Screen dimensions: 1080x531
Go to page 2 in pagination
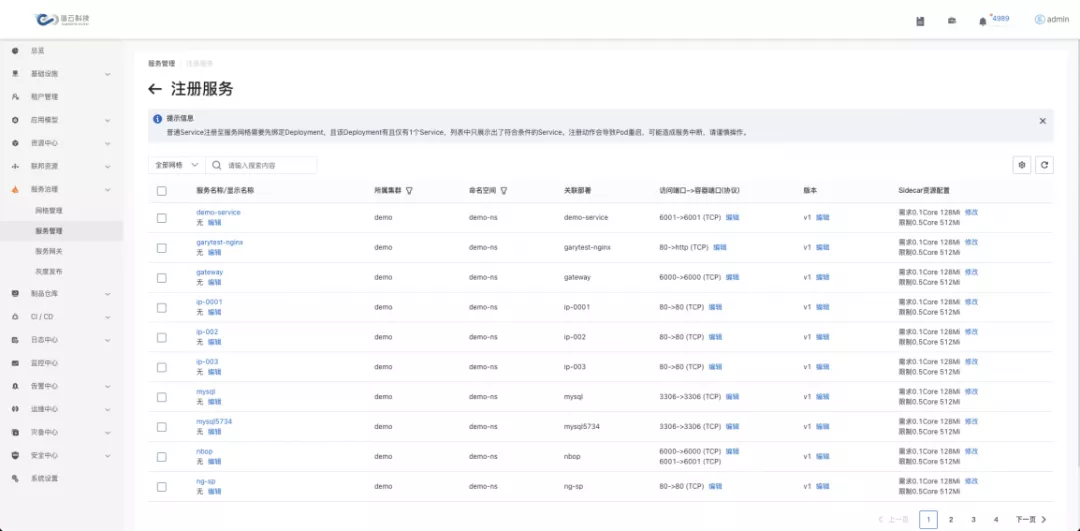pos(951,519)
